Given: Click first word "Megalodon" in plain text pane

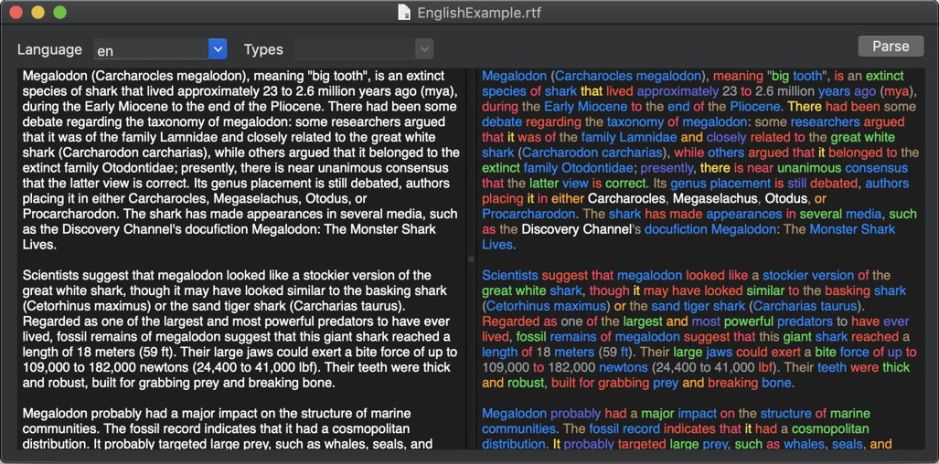Looking at the screenshot, I should coord(54,76).
